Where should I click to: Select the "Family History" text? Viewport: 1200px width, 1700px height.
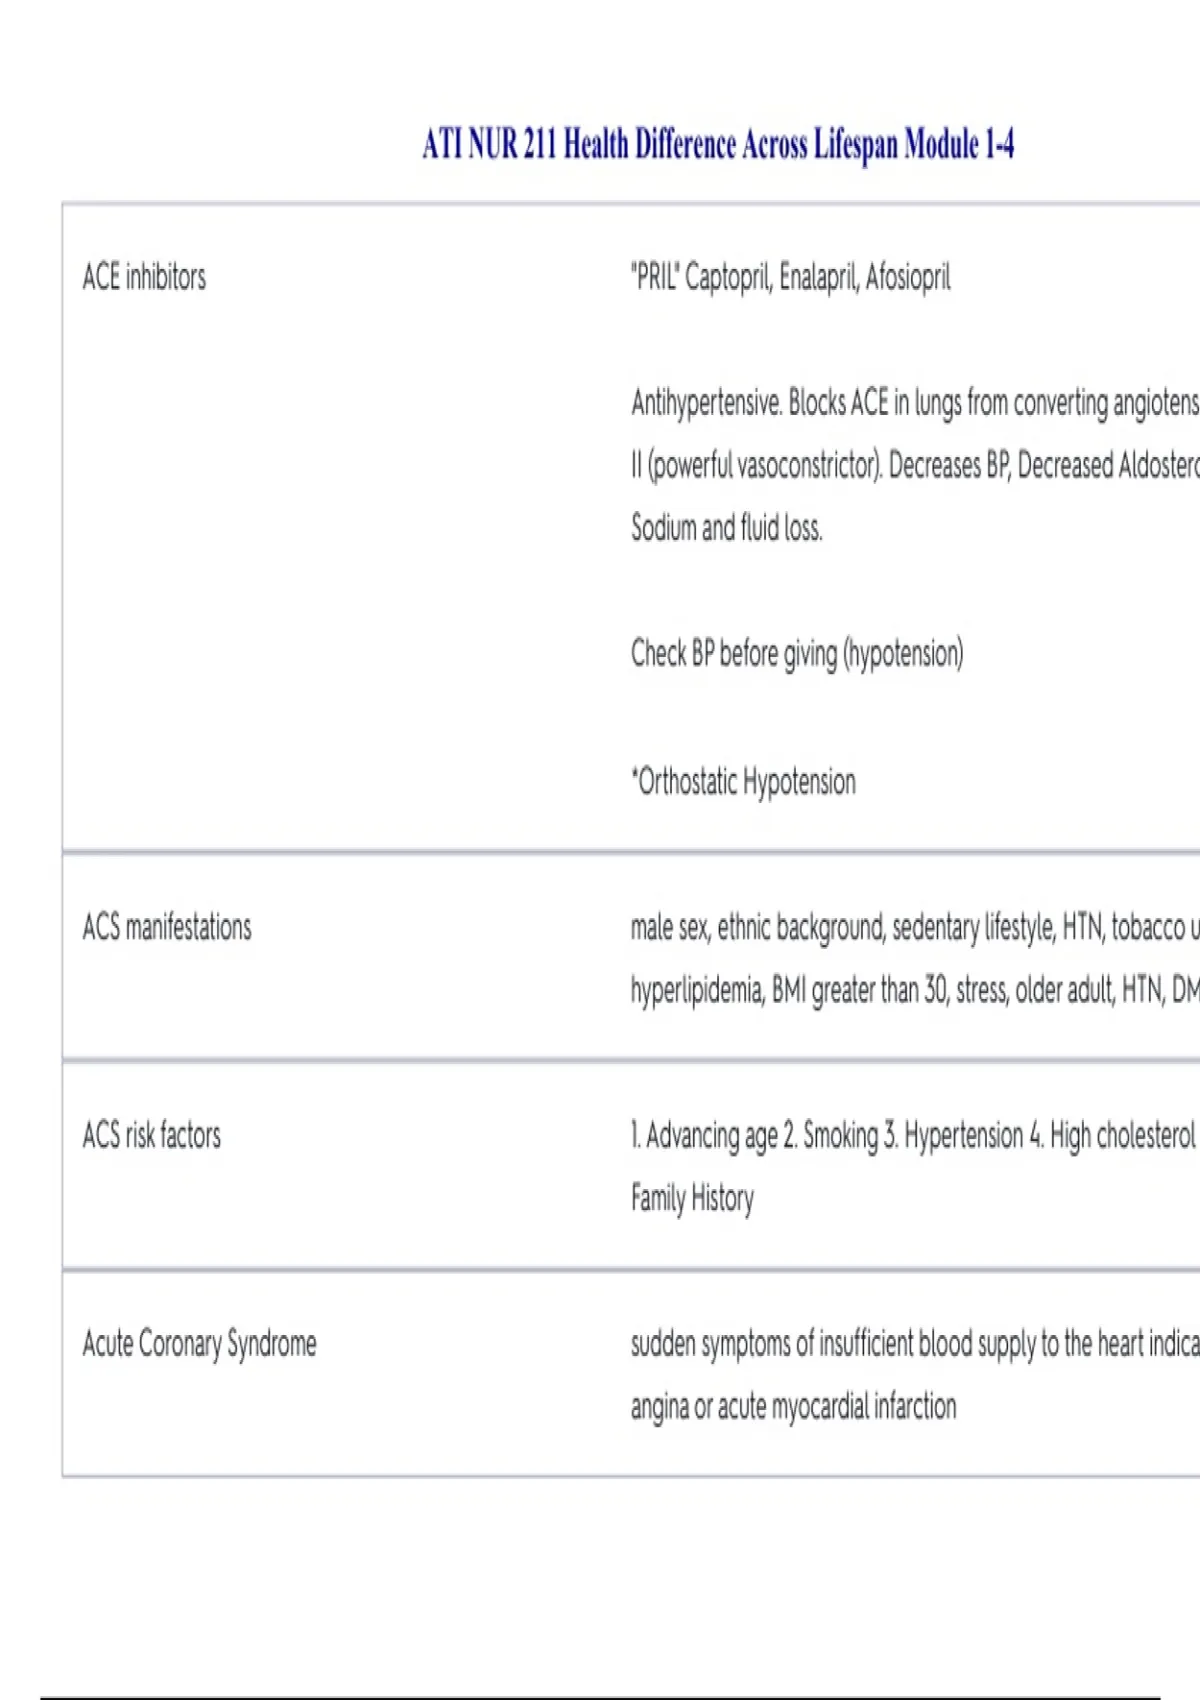692,1198
